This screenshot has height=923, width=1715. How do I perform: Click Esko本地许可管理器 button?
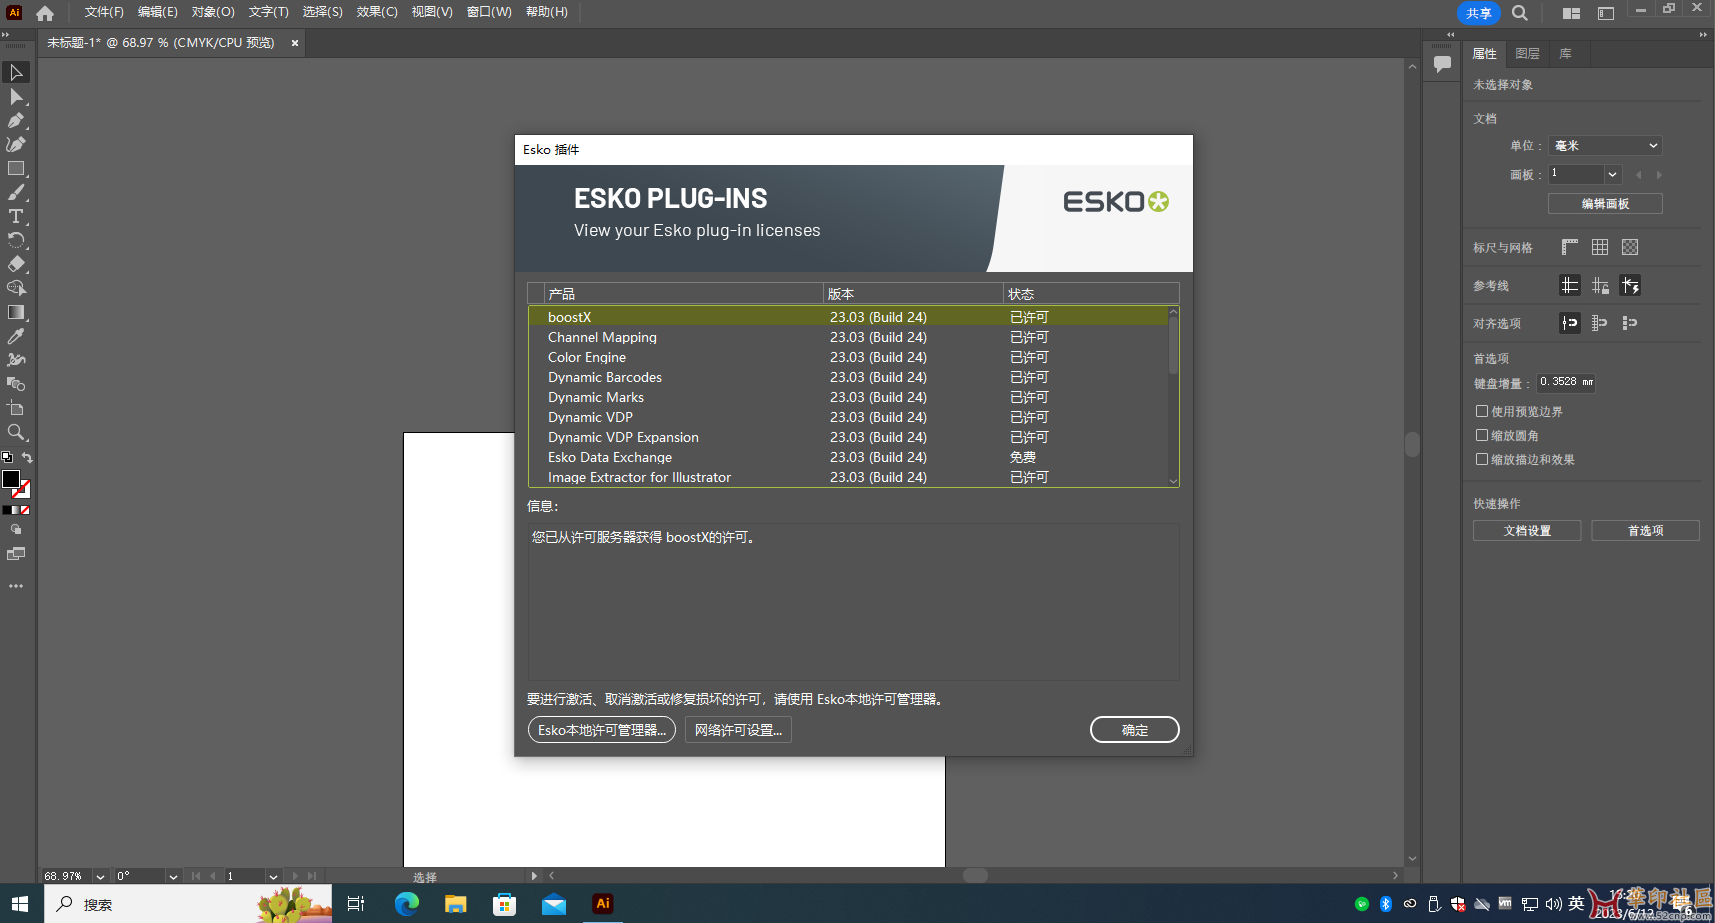point(602,730)
